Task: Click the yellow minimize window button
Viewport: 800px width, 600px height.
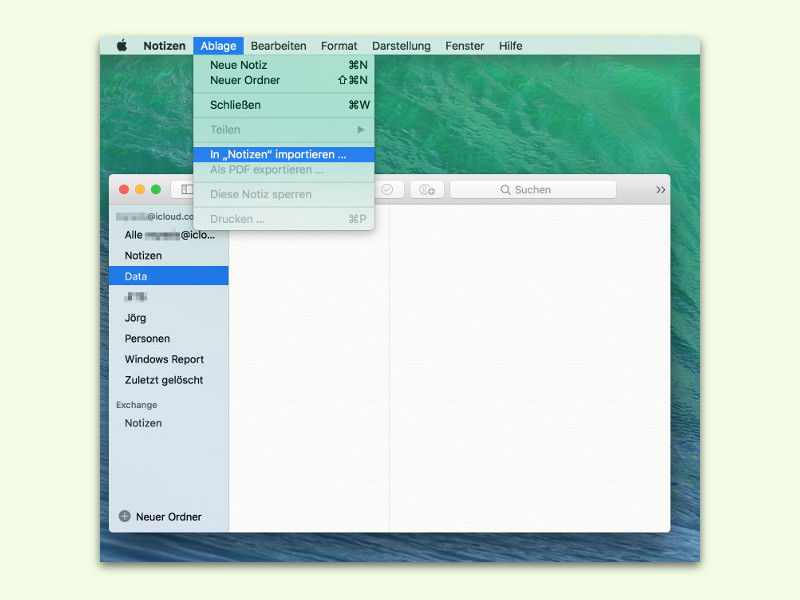Action: click(140, 189)
